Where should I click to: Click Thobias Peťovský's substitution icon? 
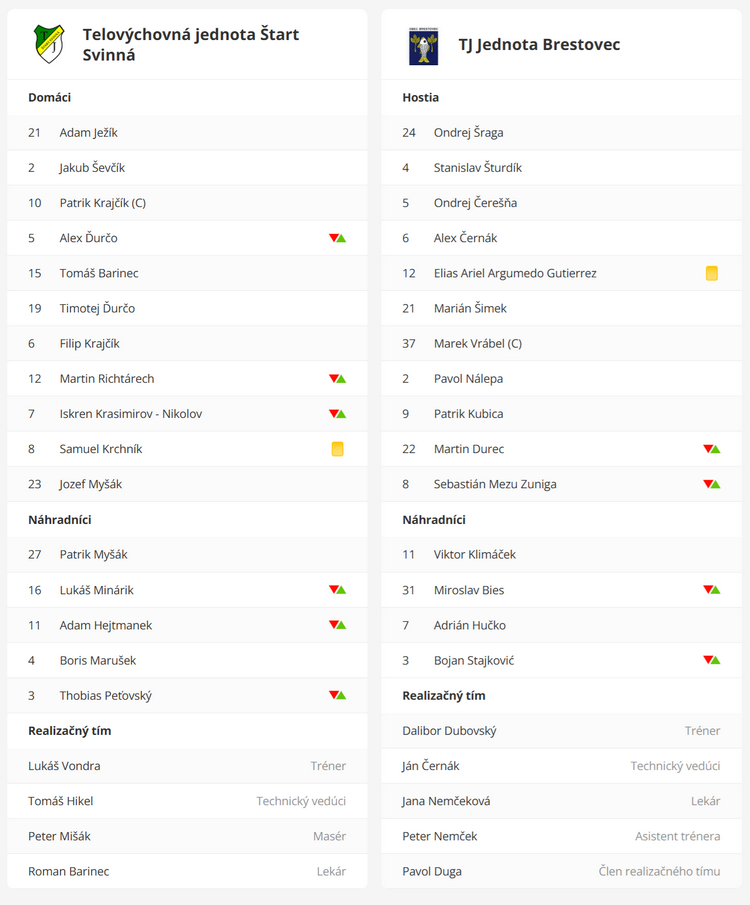pos(337,695)
